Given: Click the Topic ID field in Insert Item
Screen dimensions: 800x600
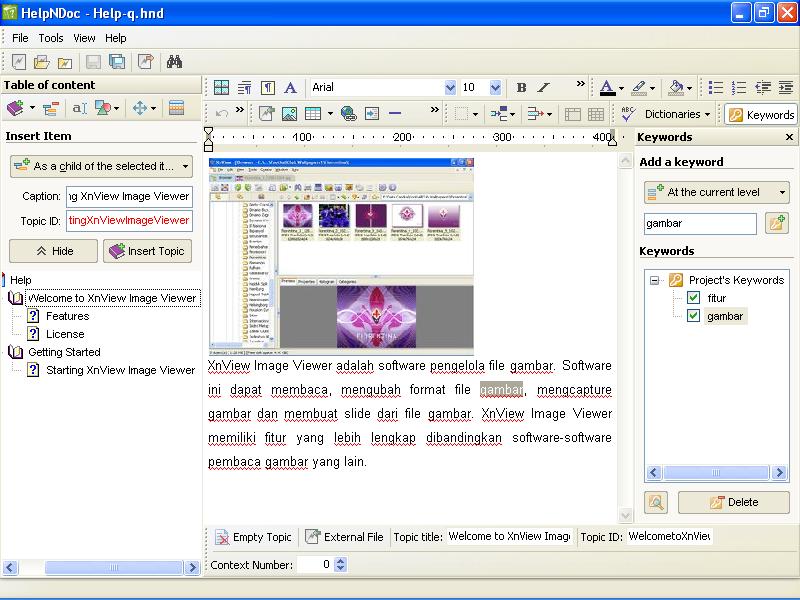Looking at the screenshot, I should 129,221.
